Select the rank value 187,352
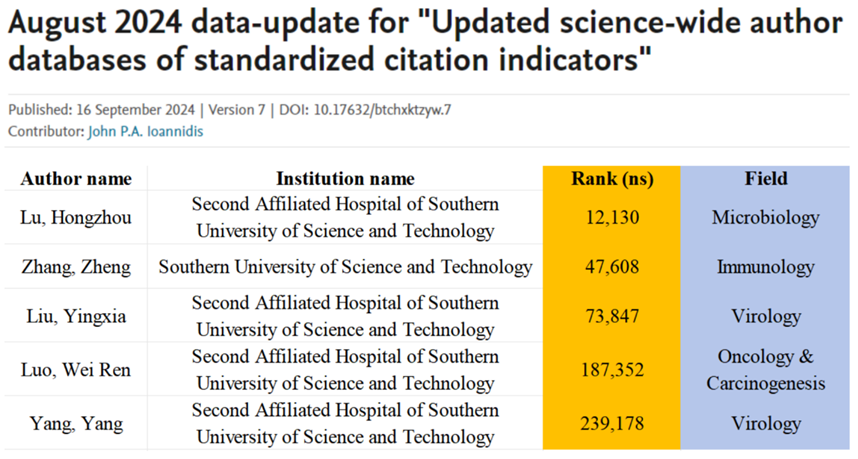Viewport: 858px width, 459px height. click(611, 370)
